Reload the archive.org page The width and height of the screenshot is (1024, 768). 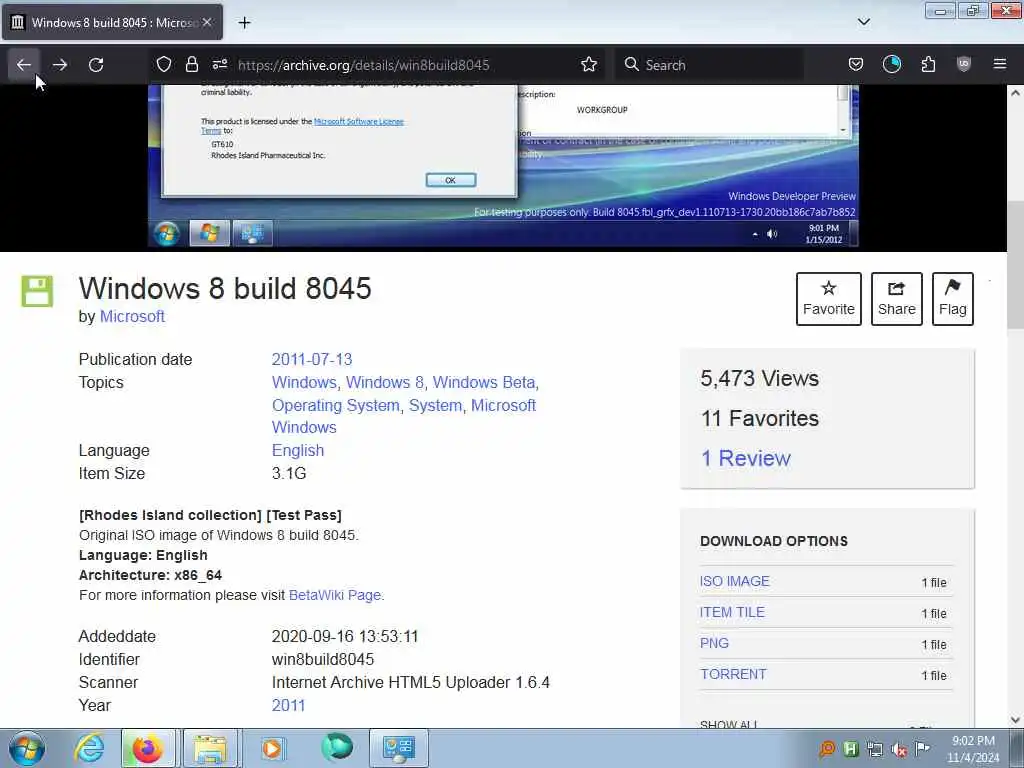point(96,65)
